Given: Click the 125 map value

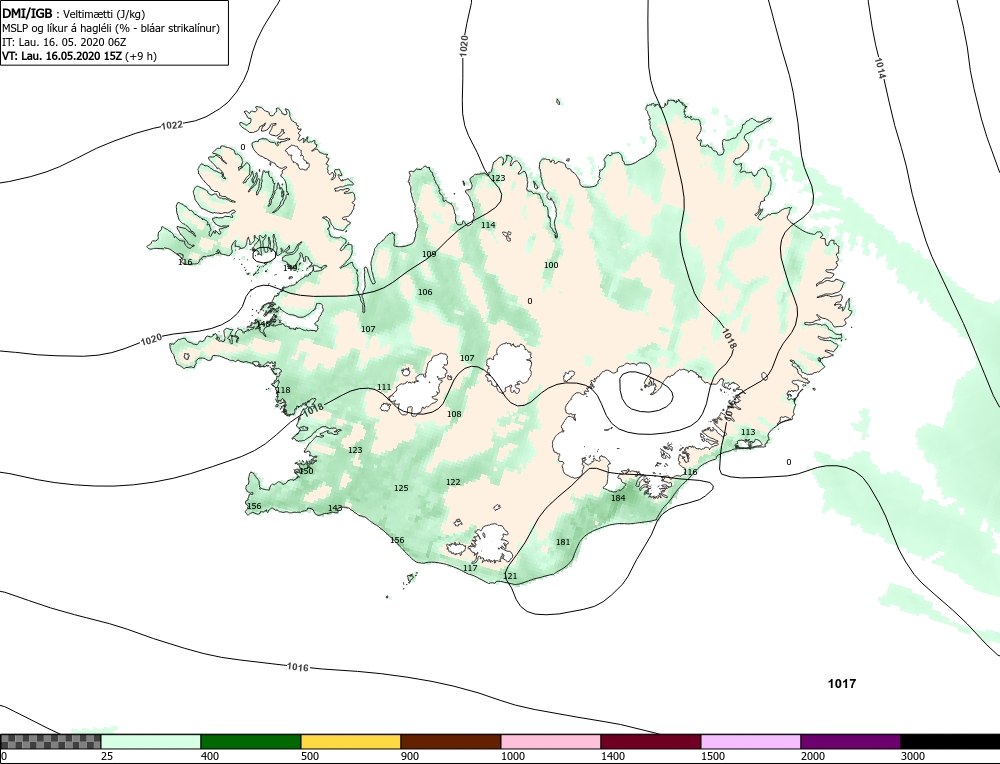Looking at the screenshot, I should [x=401, y=489].
